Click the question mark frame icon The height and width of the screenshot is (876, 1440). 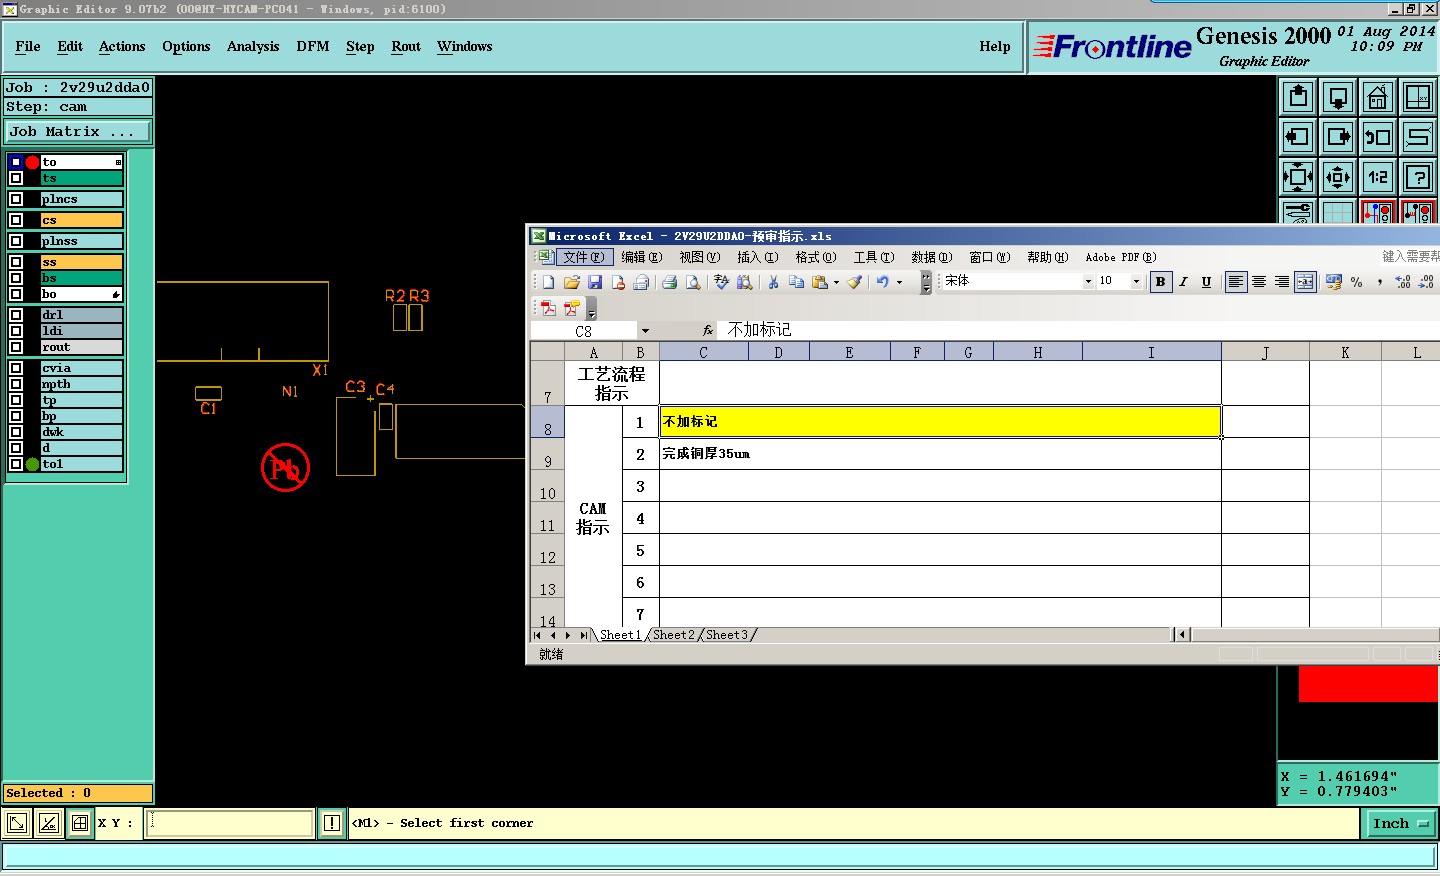click(1418, 177)
